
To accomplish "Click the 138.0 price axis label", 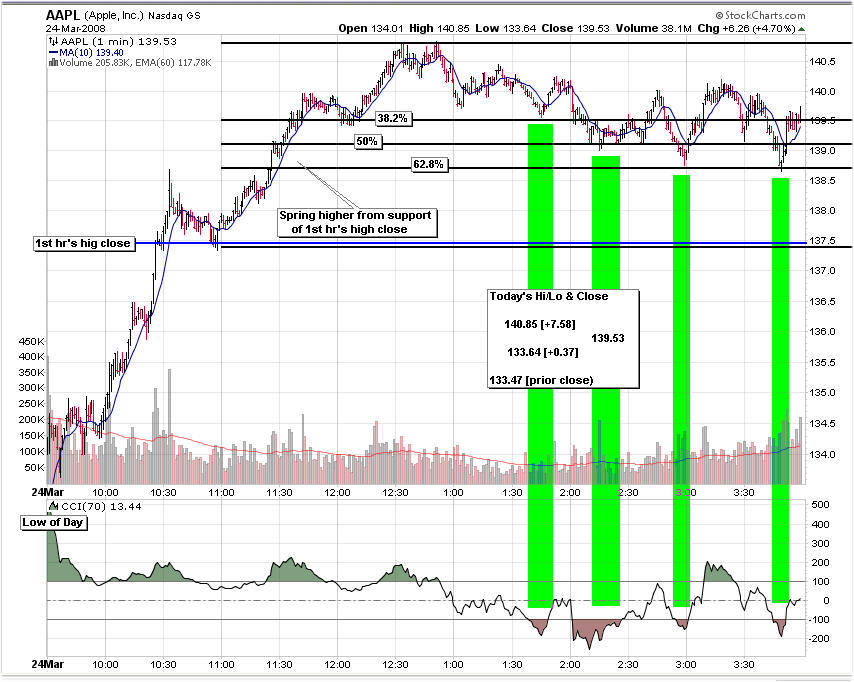I will click(x=822, y=211).
